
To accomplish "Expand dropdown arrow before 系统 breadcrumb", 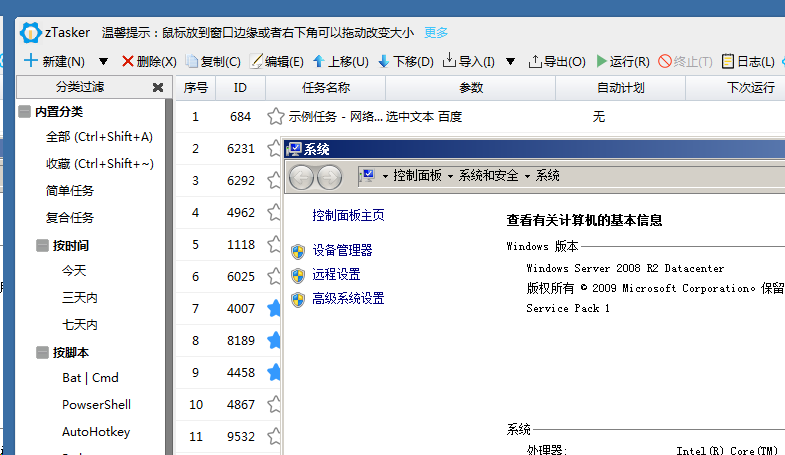I will (527, 176).
